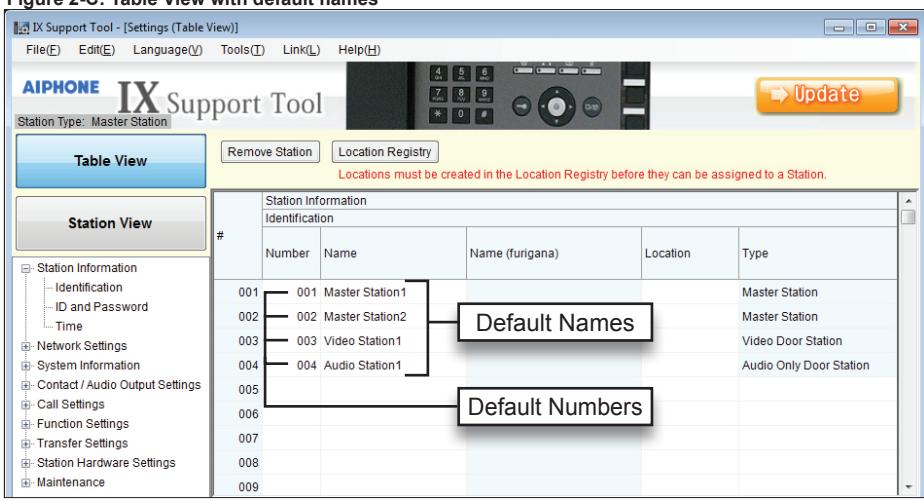Select Identification in the settings tree

click(88, 288)
